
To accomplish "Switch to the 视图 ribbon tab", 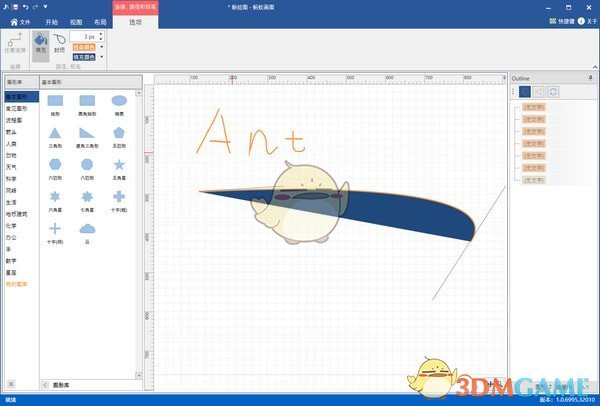I will 76,22.
